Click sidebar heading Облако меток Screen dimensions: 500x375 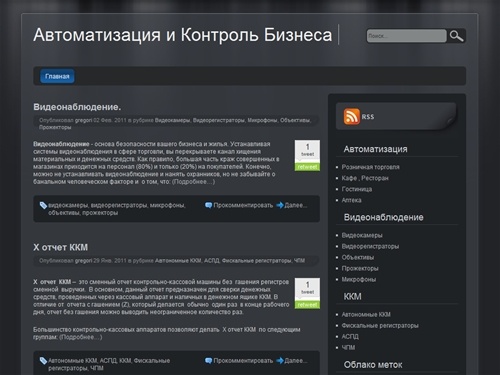tap(373, 365)
